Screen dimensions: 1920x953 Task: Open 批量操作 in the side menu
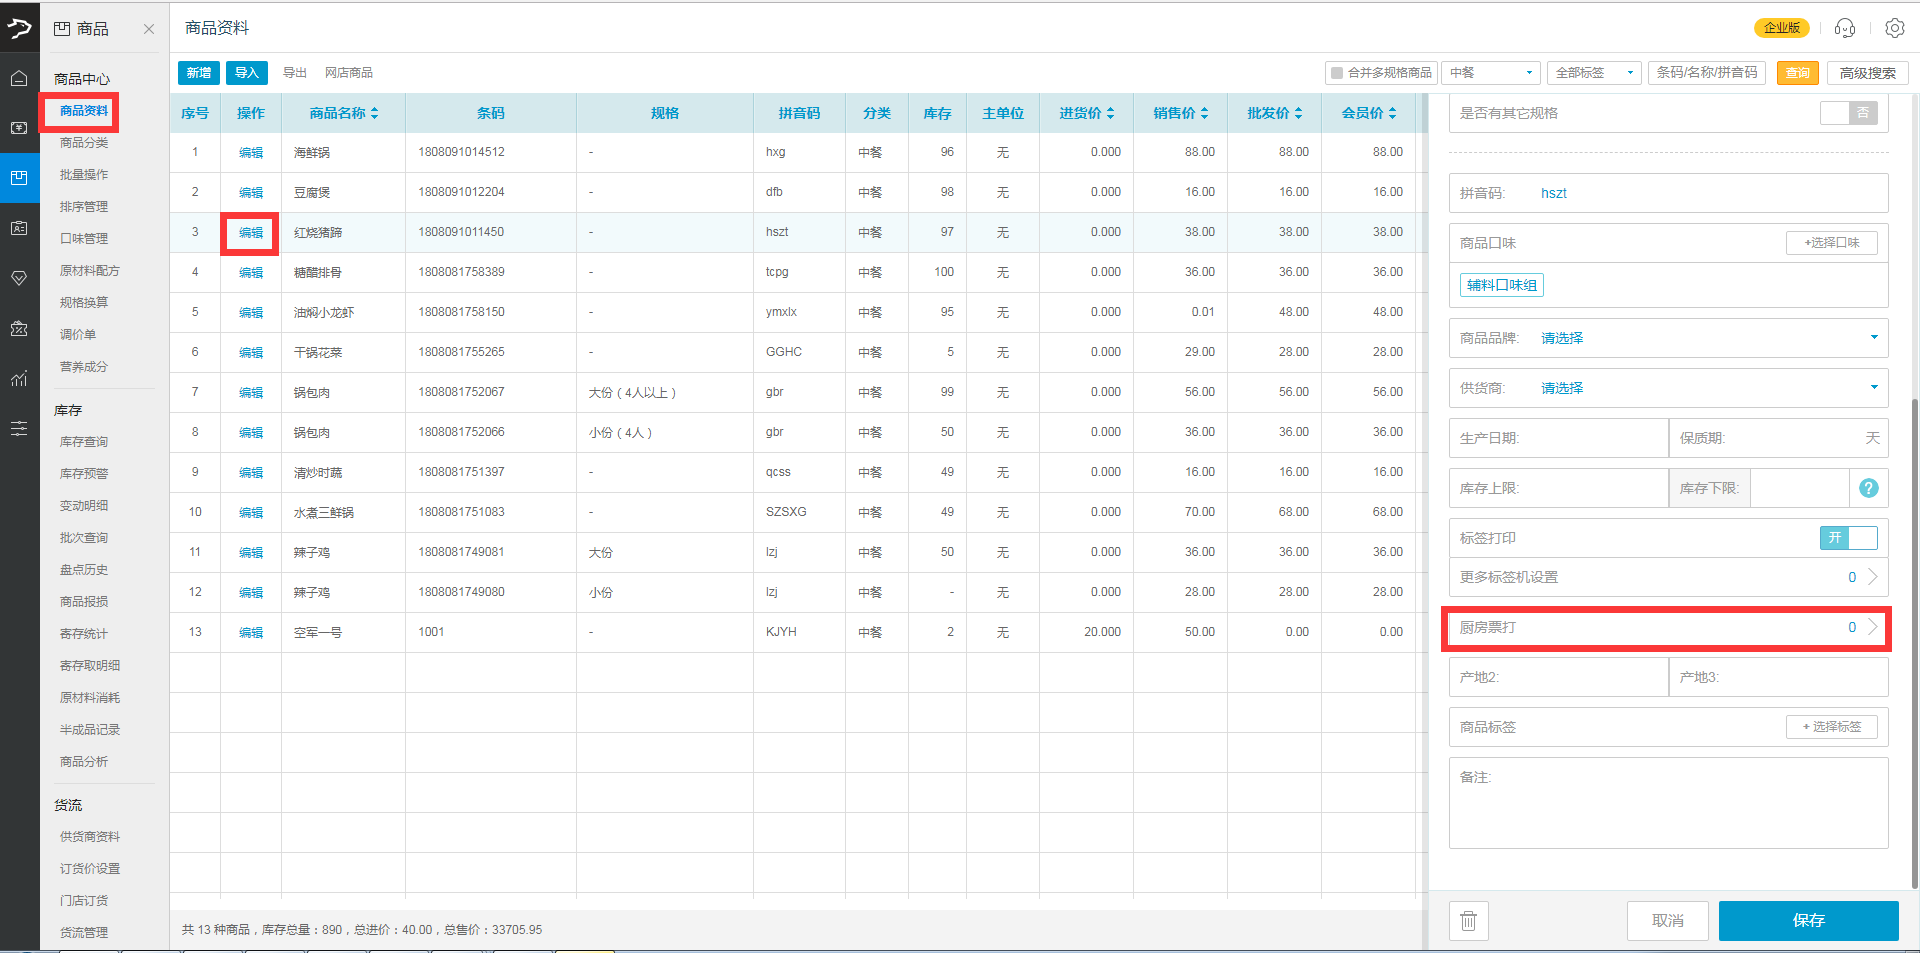tap(84, 175)
